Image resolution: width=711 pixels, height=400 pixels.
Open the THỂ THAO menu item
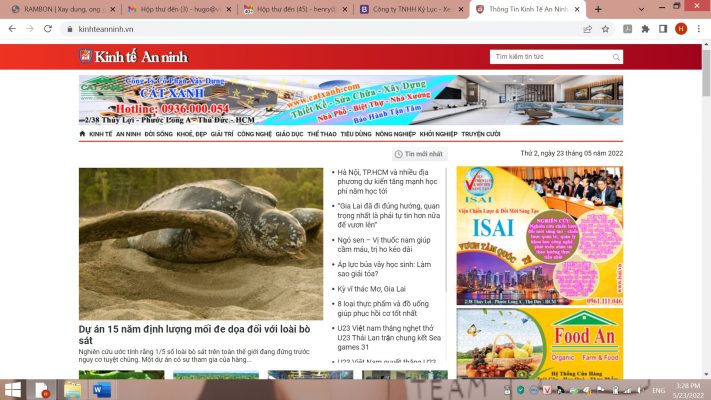tap(322, 133)
